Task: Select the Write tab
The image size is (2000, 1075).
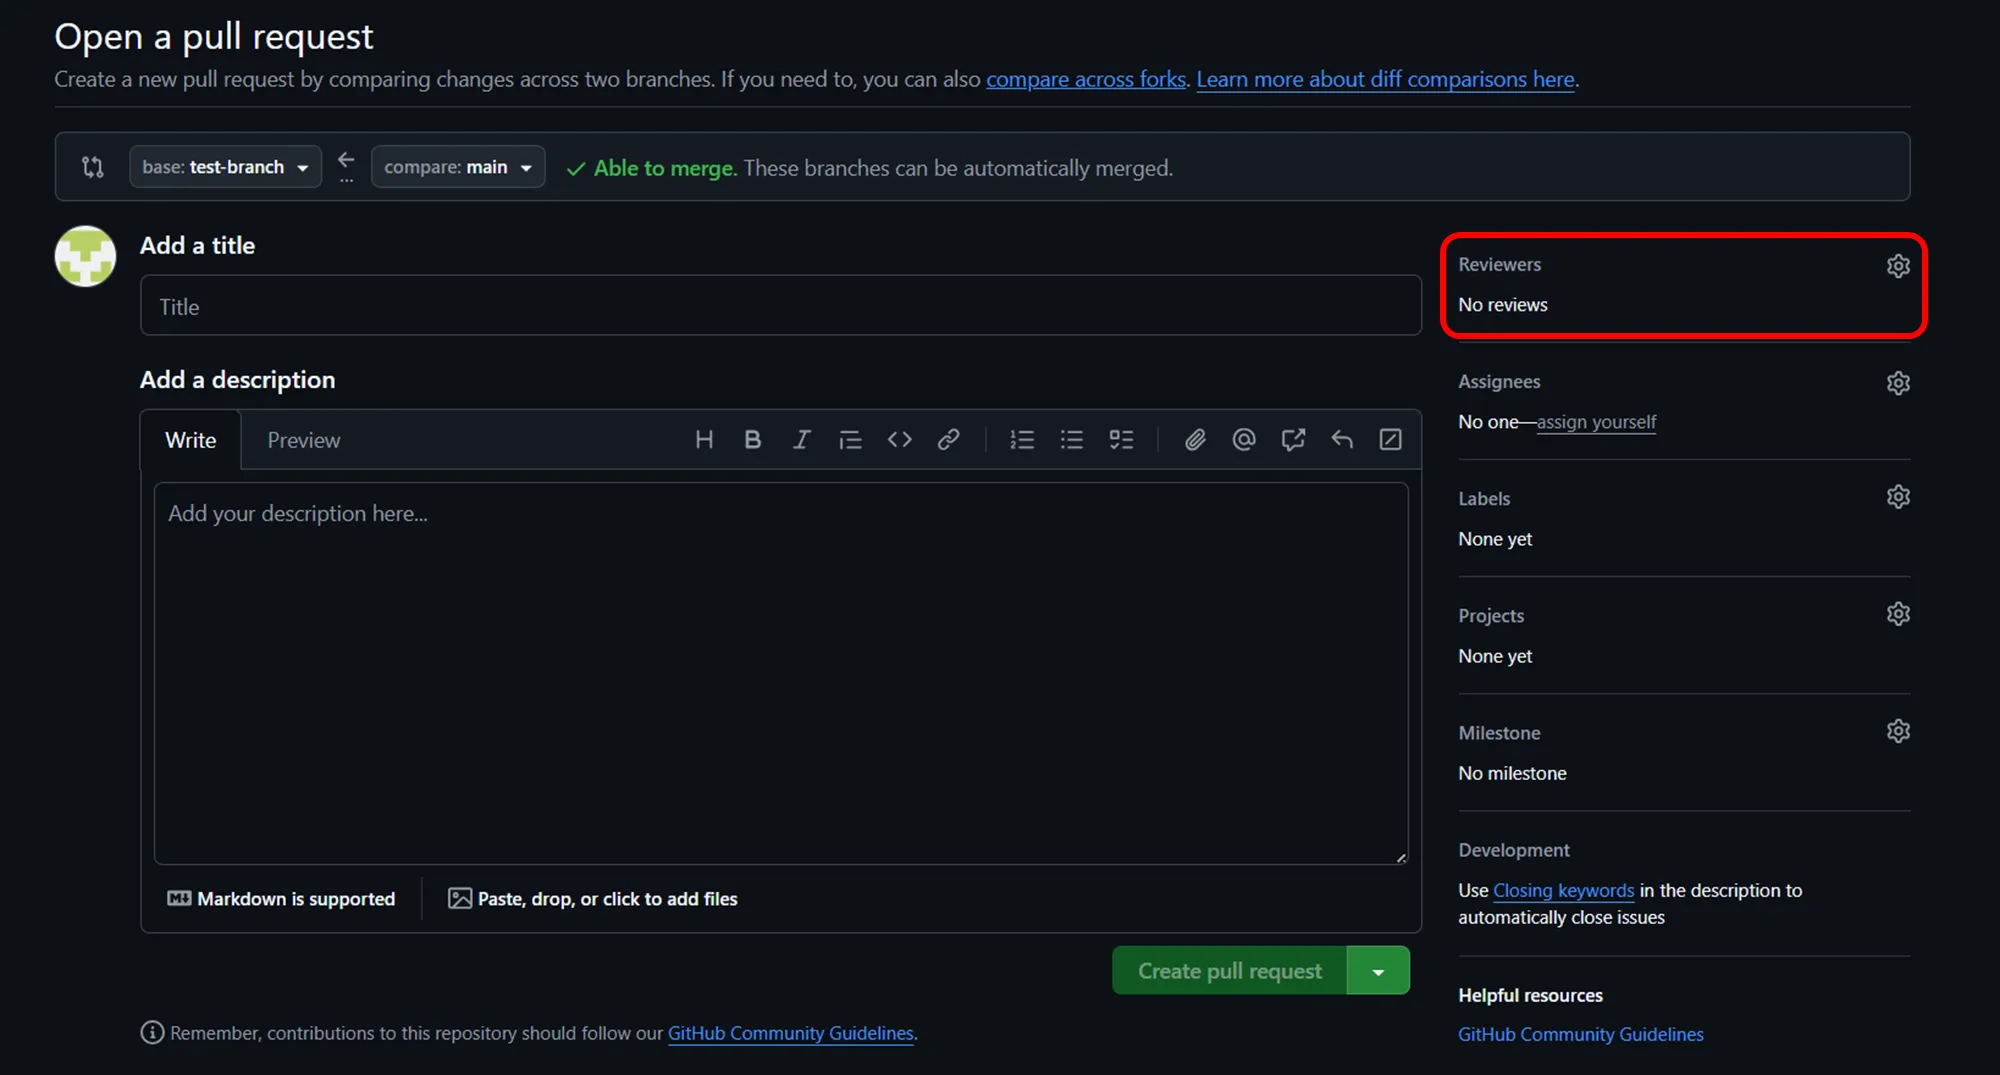Action: 190,439
